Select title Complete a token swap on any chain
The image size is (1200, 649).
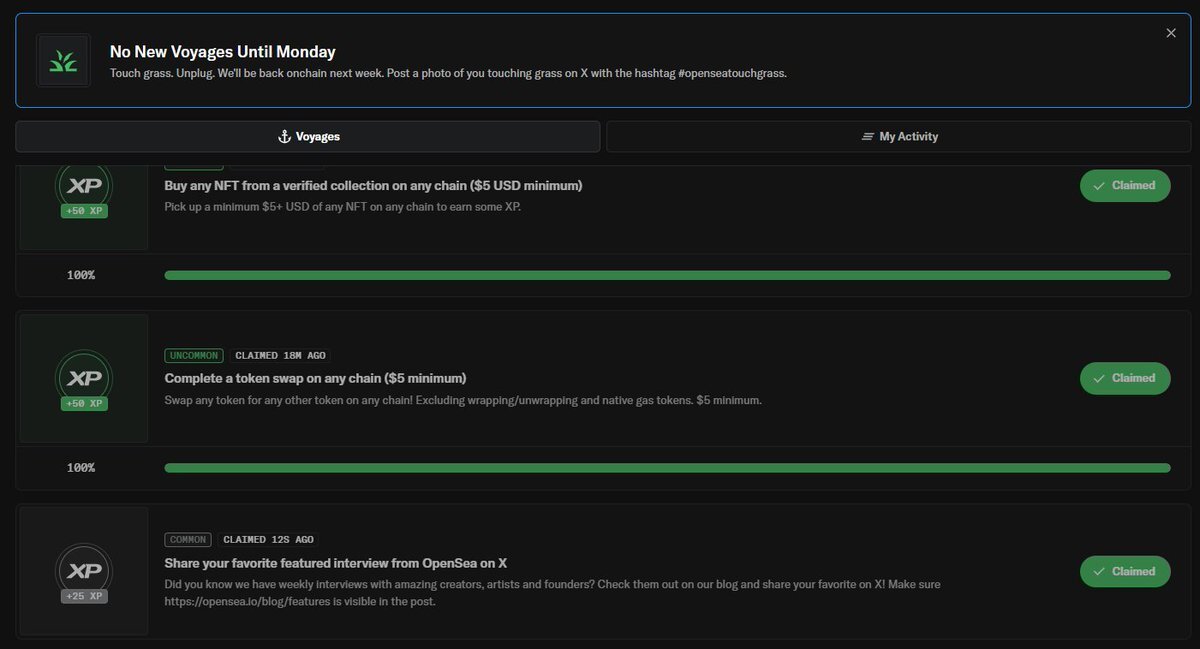315,378
